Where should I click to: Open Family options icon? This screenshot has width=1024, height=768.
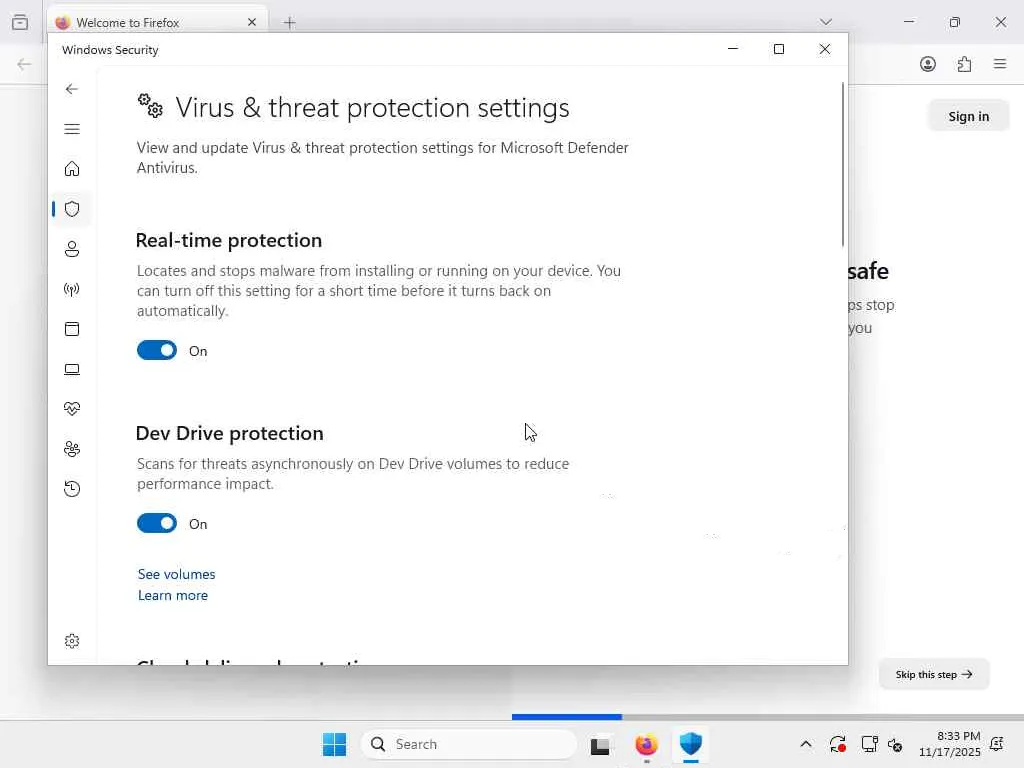point(72,449)
